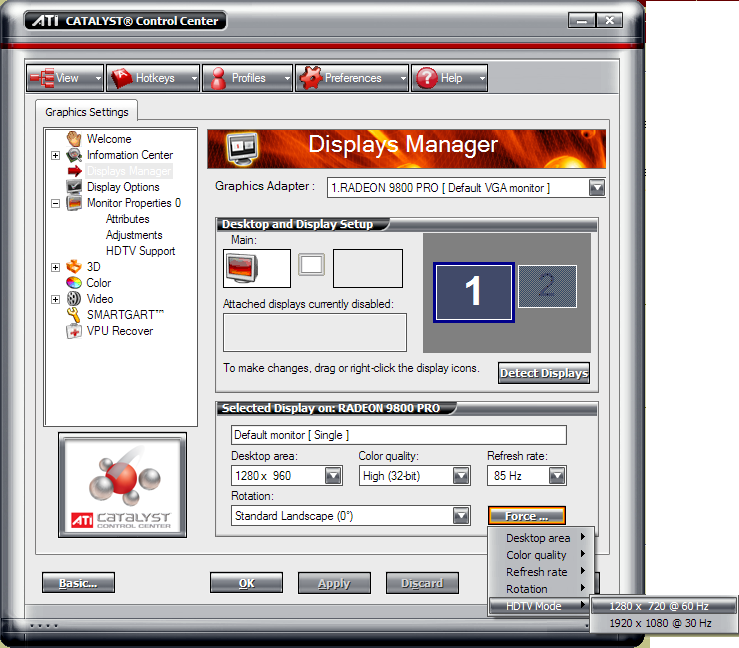Open the Rotation submenu
The width and height of the screenshot is (739, 648).
[x=541, y=589]
